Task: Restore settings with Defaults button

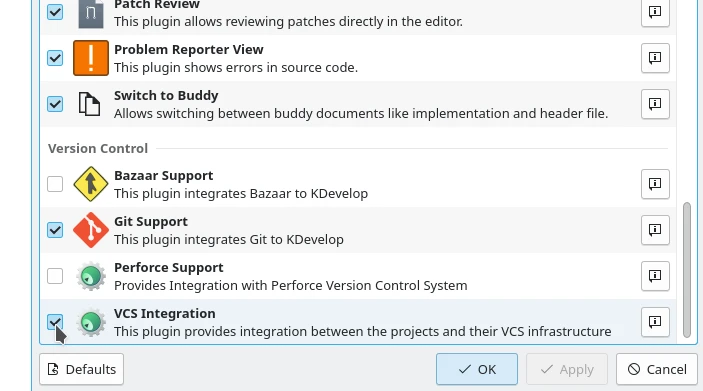Action: click(81, 369)
